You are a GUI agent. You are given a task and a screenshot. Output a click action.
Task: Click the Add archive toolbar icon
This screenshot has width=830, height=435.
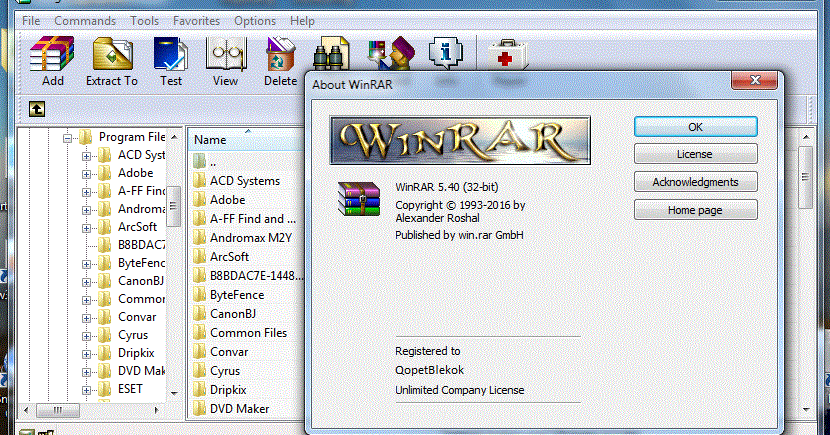(x=52, y=53)
